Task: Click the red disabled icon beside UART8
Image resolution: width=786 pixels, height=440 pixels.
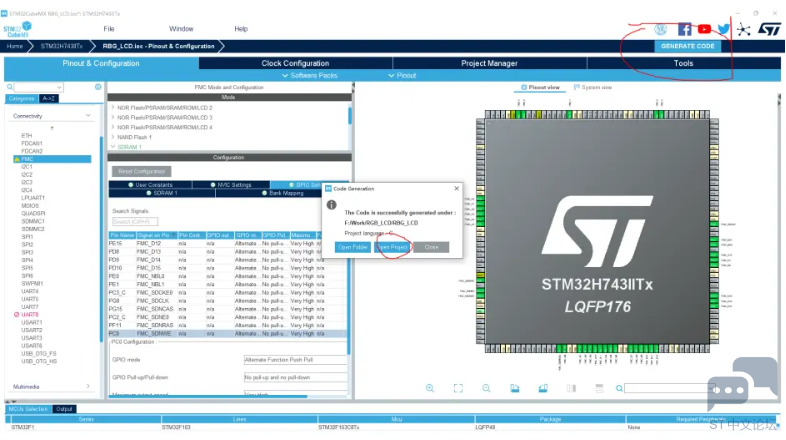Action: [17, 315]
